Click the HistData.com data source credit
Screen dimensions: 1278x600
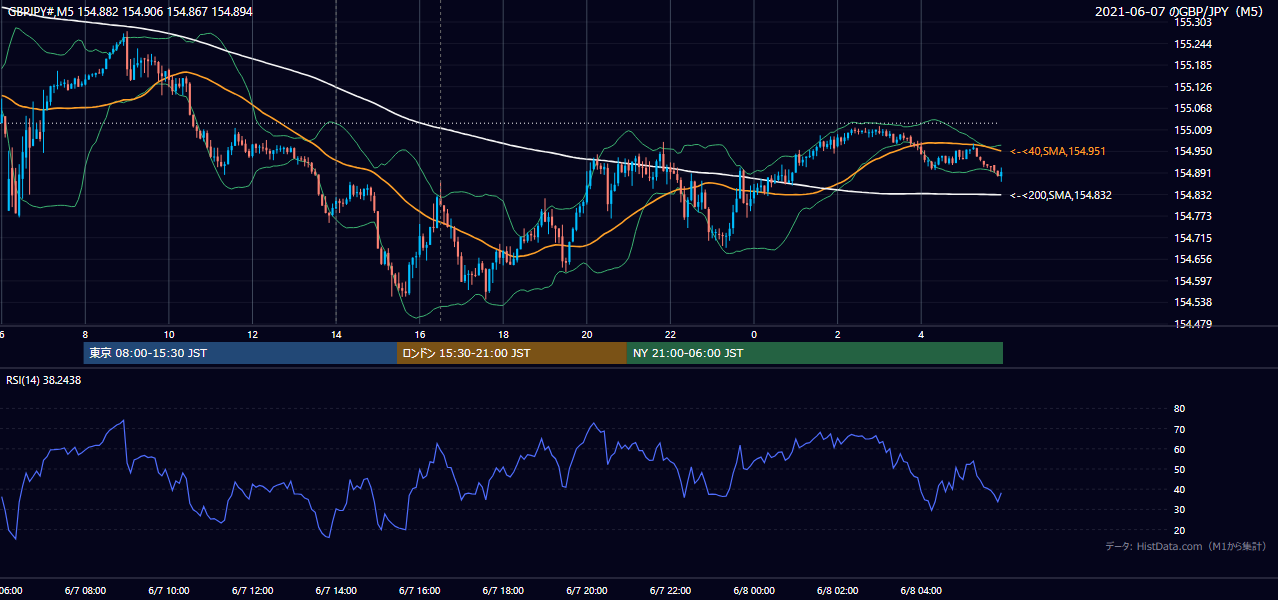tap(1186, 546)
